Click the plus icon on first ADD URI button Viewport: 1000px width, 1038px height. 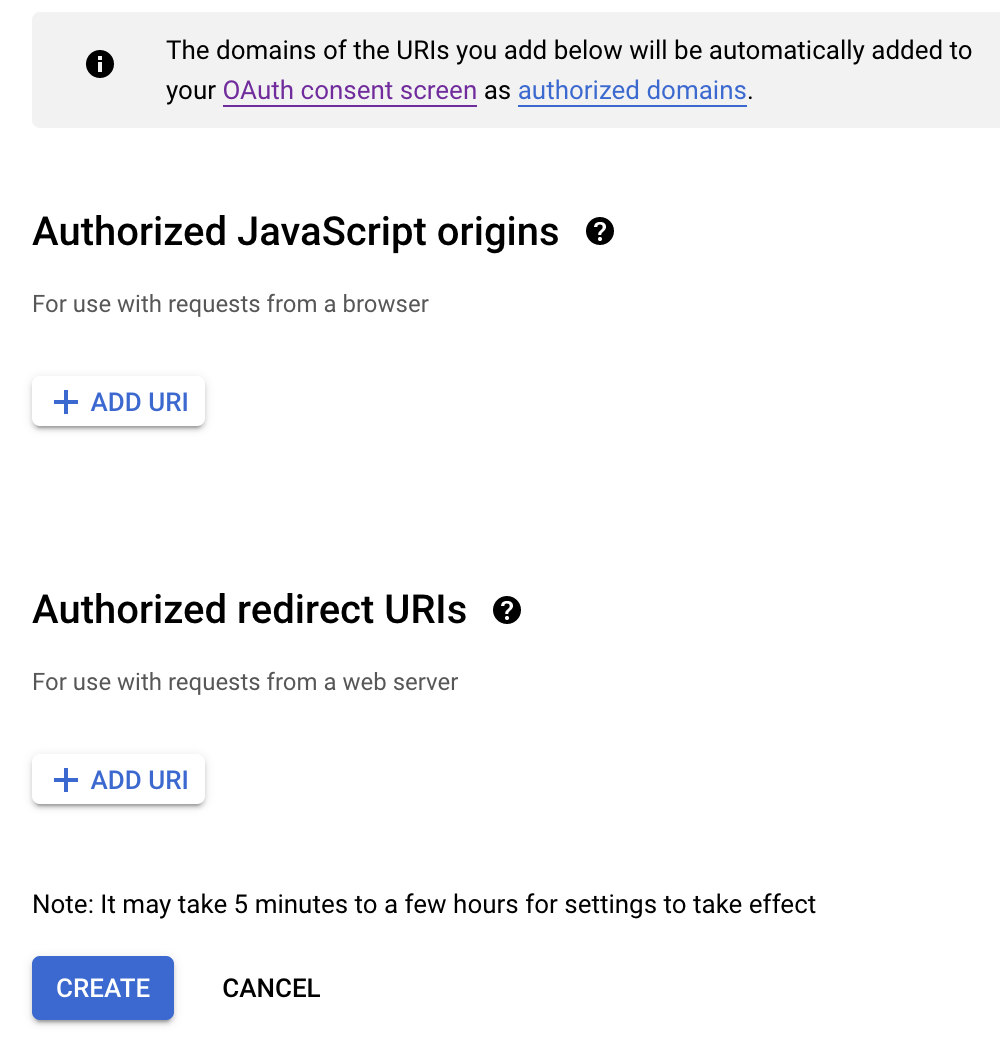65,401
